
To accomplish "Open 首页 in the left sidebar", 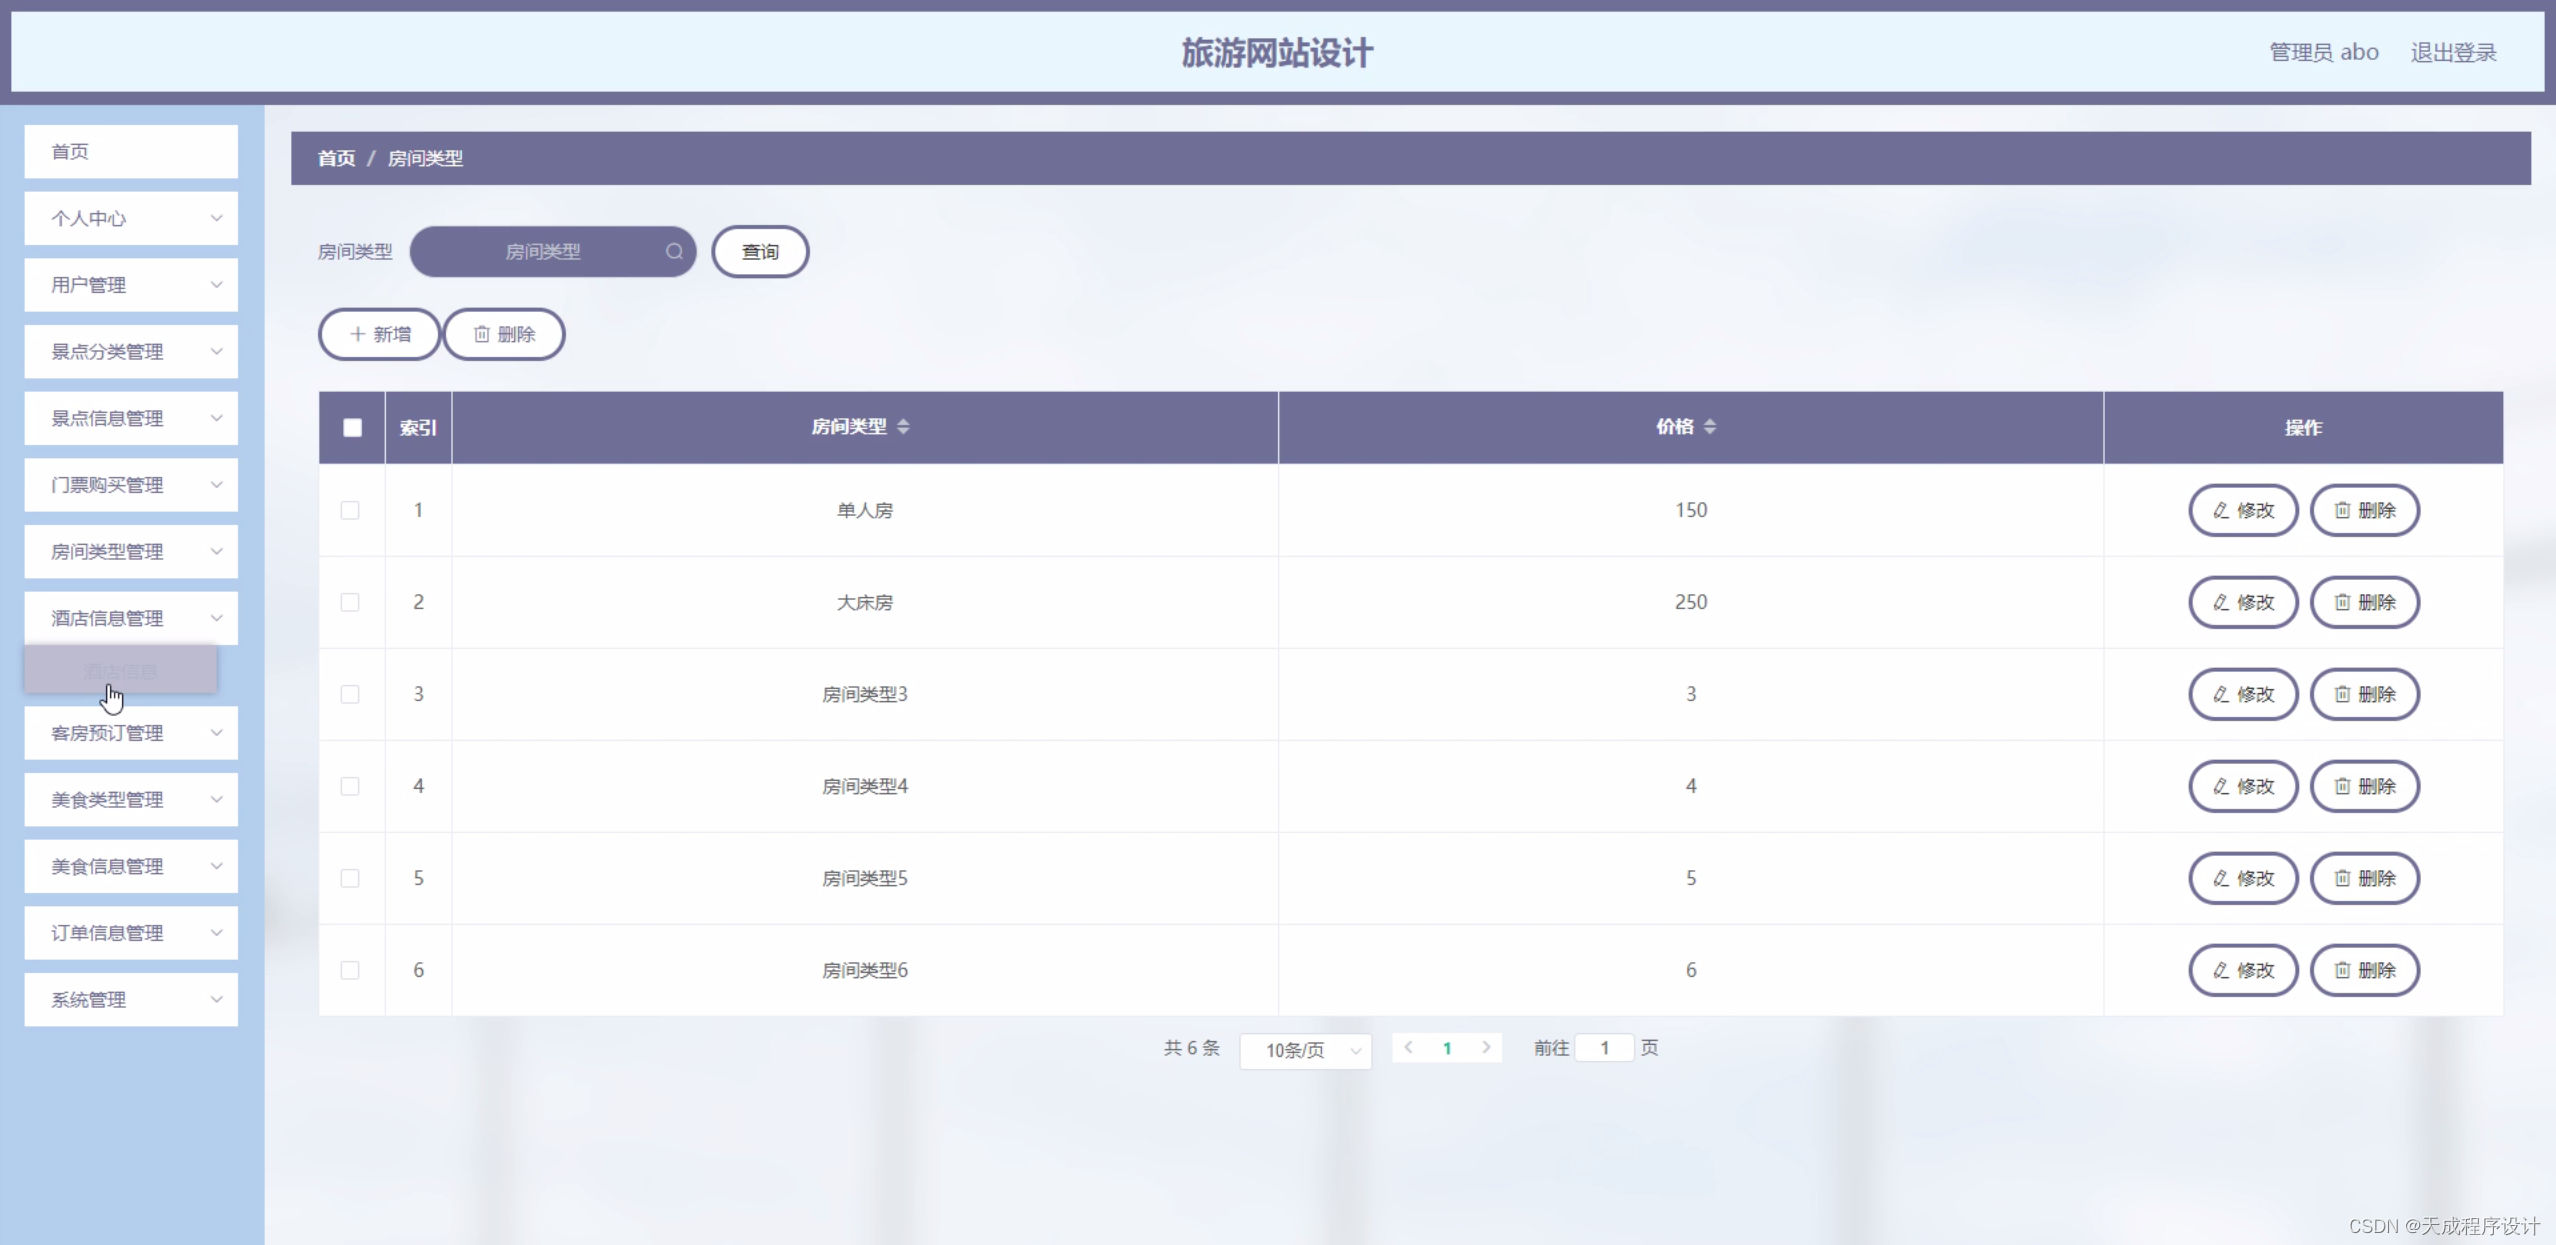I will point(131,152).
